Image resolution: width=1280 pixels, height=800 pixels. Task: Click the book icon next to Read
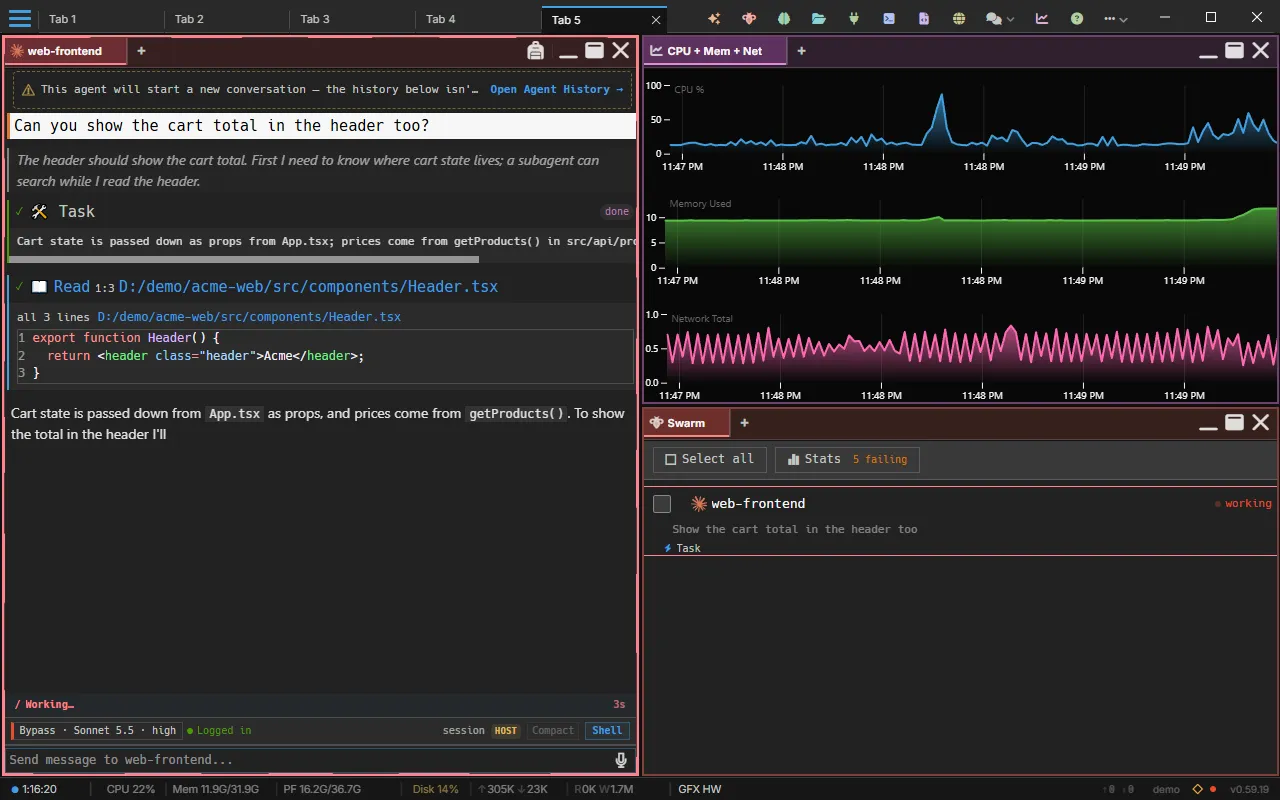coord(40,286)
